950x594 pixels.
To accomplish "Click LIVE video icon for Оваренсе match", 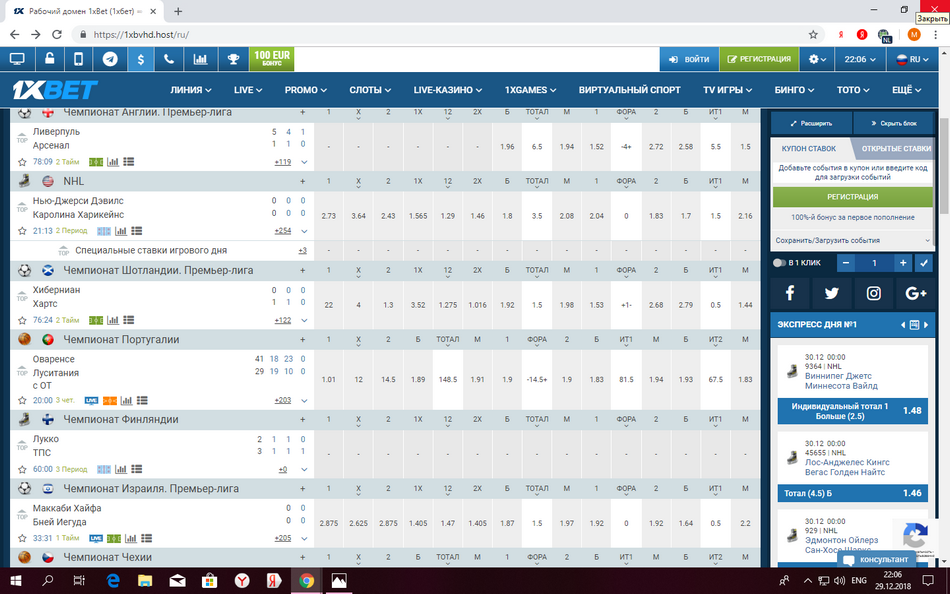I will (x=91, y=401).
